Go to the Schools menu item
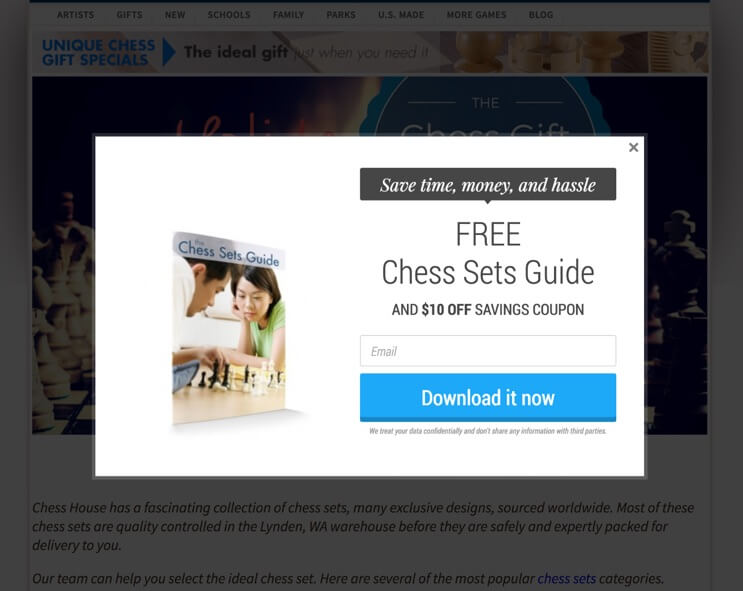Screen dimensions: 743x591 (x=228, y=15)
